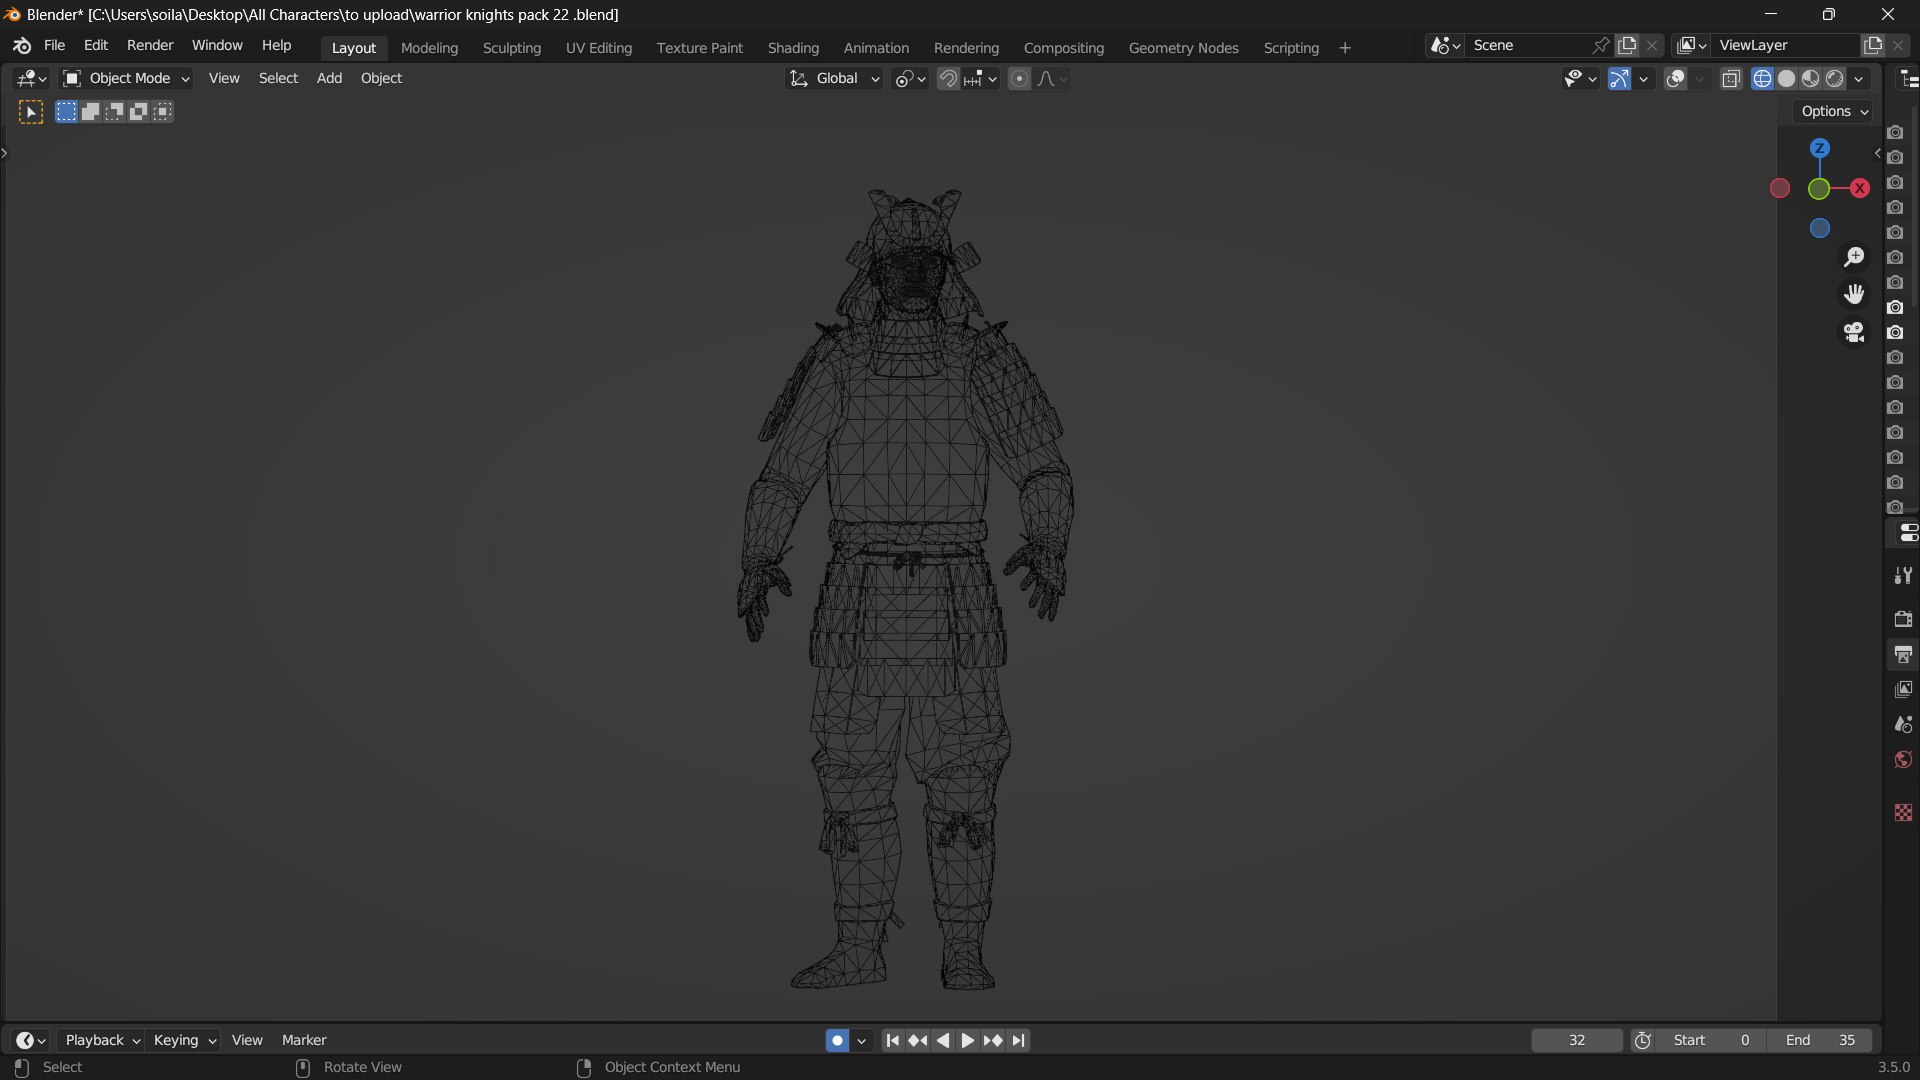Open Texture properties tab (checker icon)
1920x1080 pixels.
[1903, 812]
